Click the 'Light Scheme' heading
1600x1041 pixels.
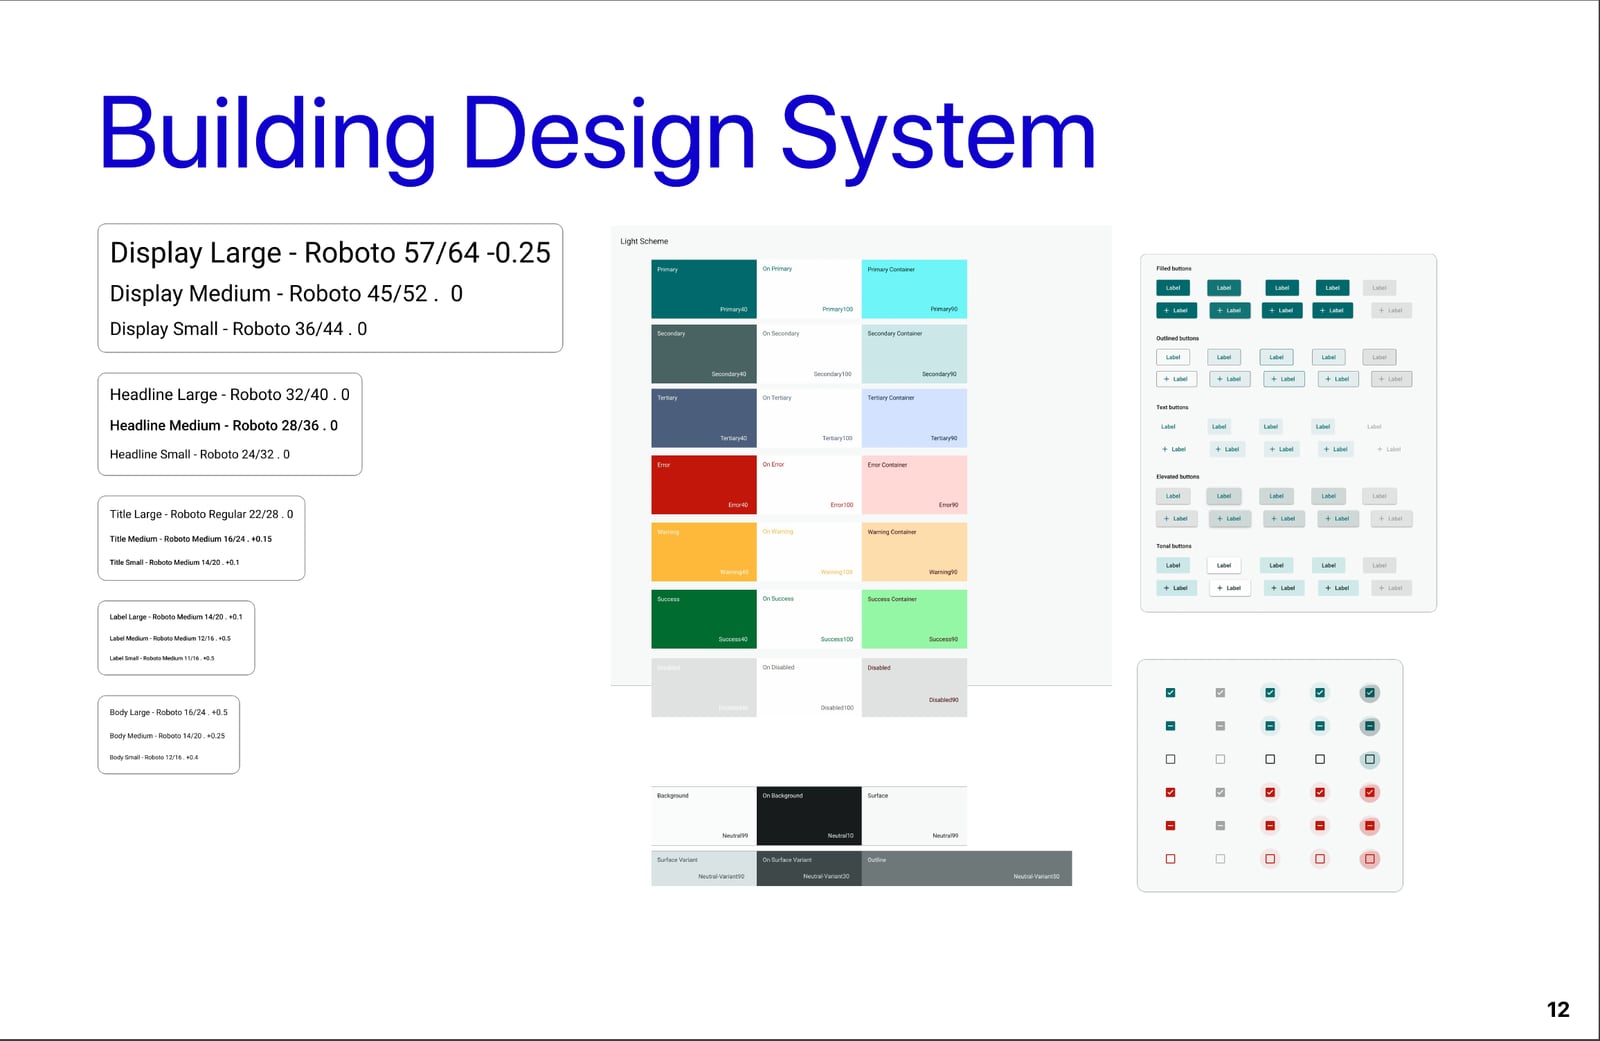point(644,241)
